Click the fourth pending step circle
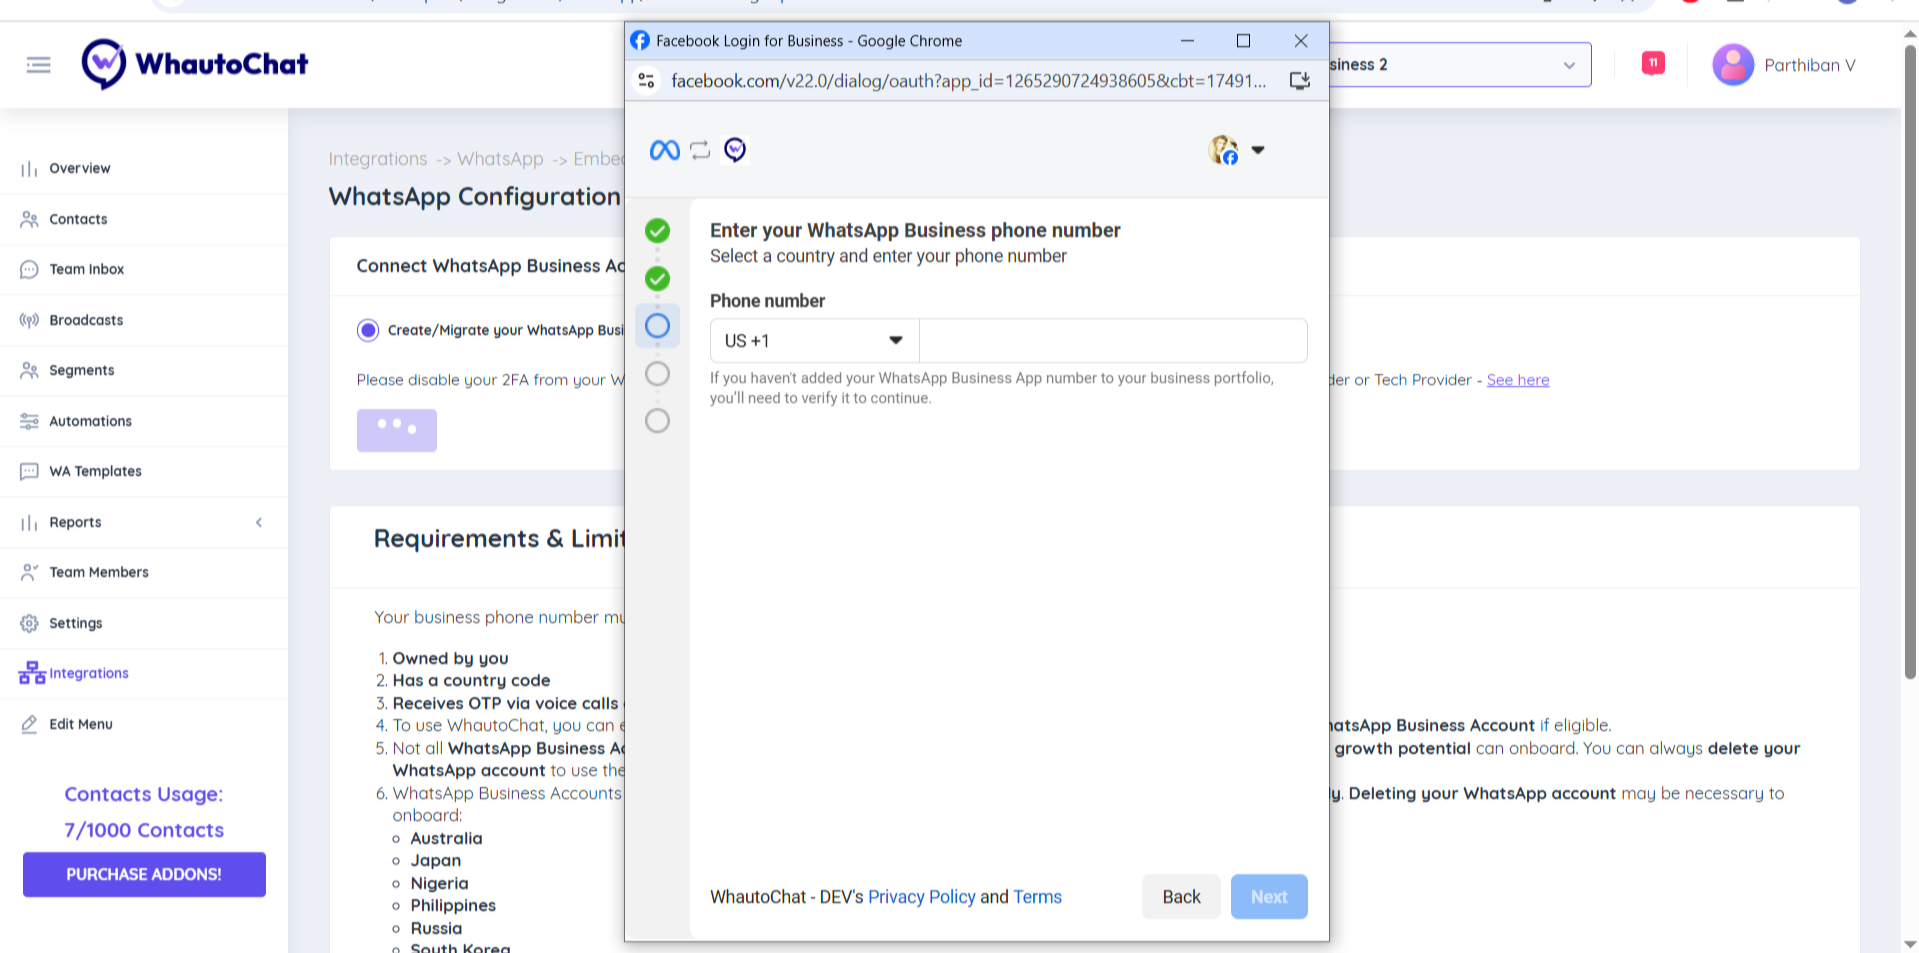1919x953 pixels. click(657, 374)
